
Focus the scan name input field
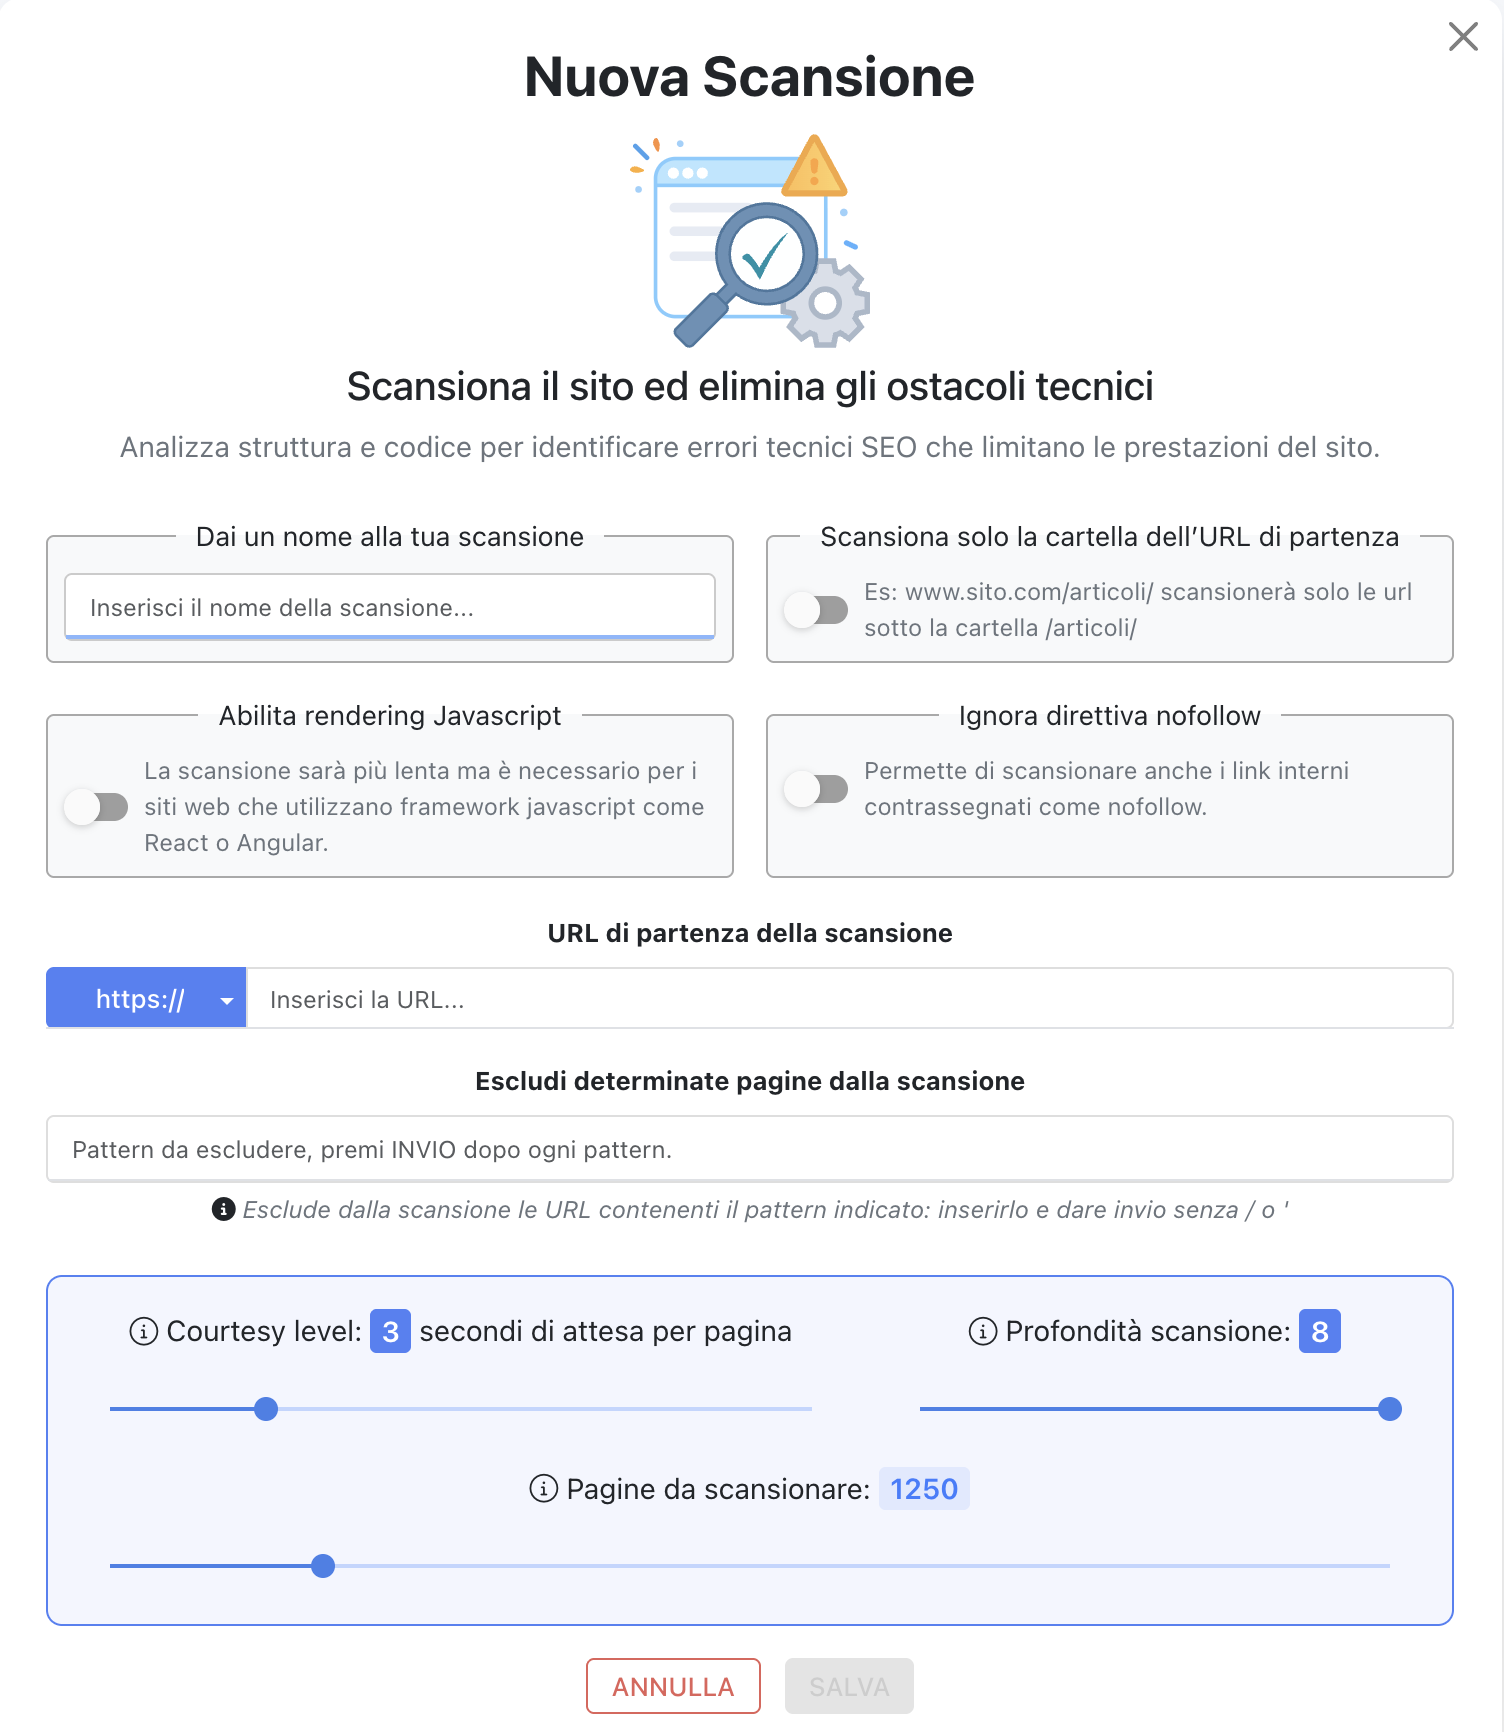(390, 607)
